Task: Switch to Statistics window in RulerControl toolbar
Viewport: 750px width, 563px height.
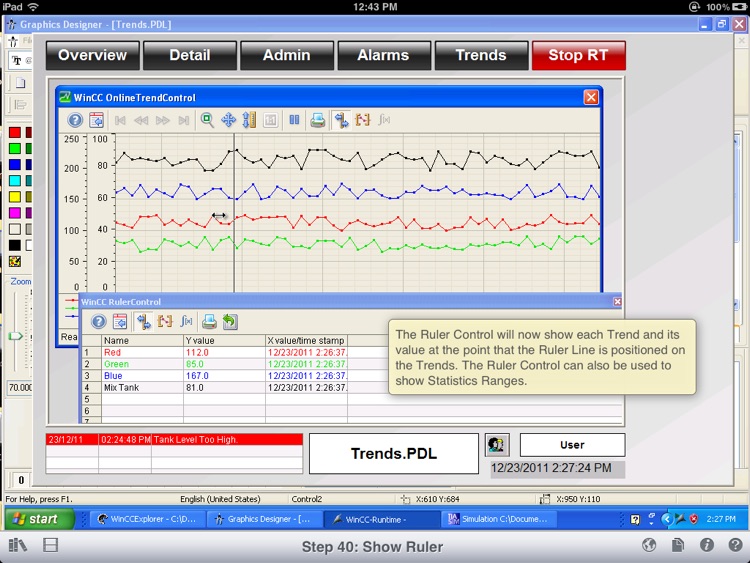Action: (x=186, y=321)
